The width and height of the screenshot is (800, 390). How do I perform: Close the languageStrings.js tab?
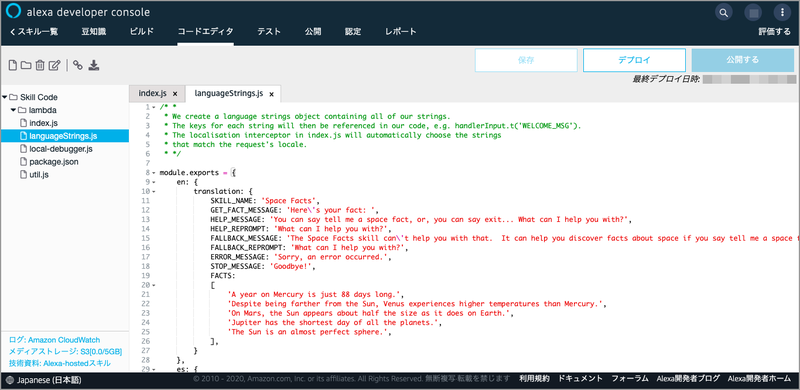(271, 94)
